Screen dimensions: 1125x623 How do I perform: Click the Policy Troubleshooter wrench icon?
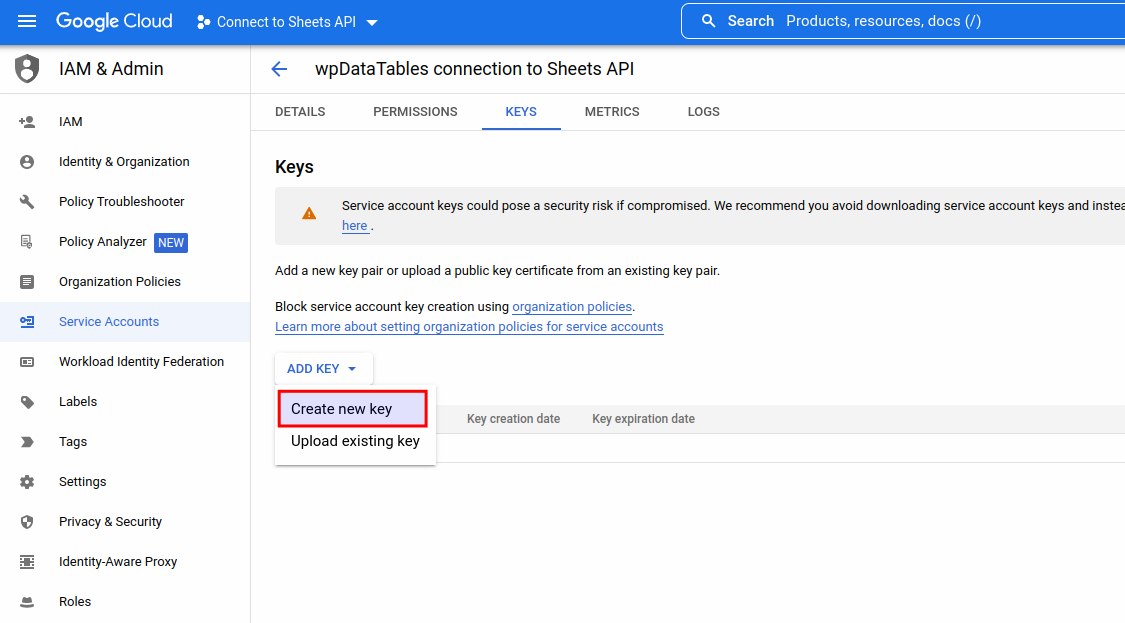(27, 202)
